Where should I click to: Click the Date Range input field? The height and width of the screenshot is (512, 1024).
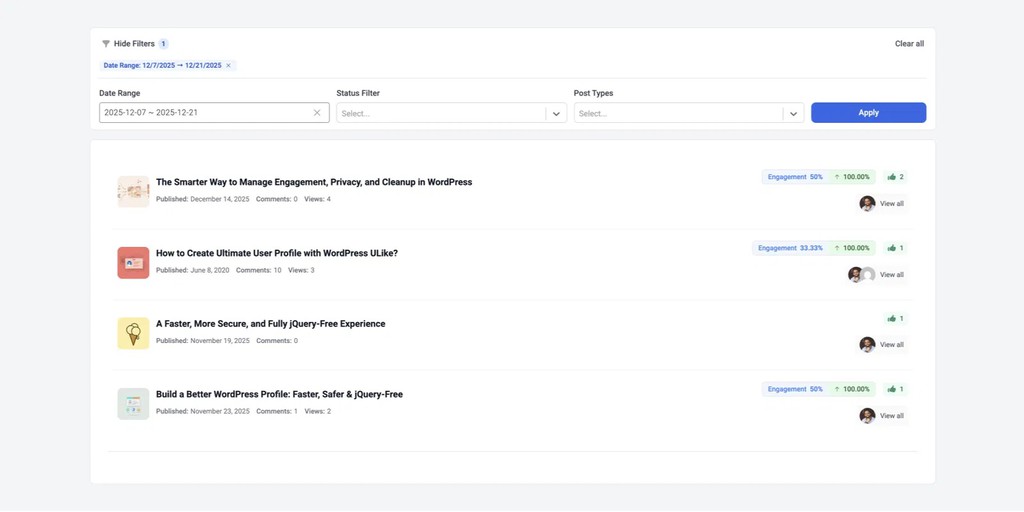coord(214,113)
